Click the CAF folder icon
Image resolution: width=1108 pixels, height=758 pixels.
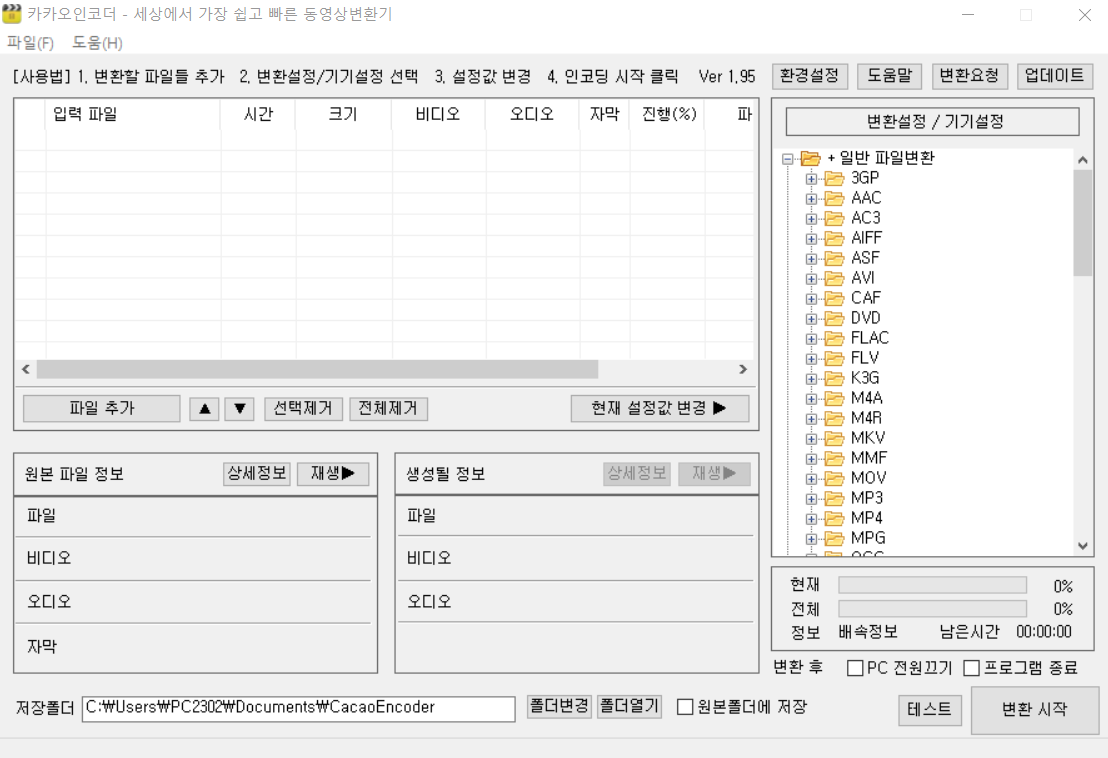coord(835,298)
